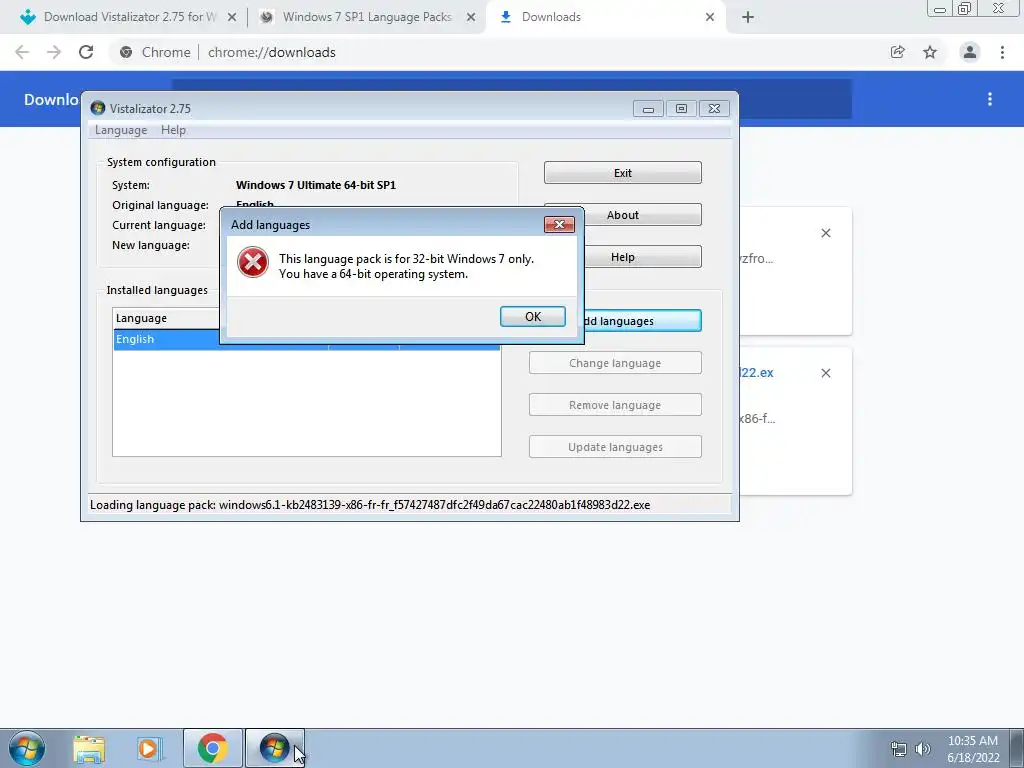This screenshot has height=768, width=1024.
Task: Switch to Chrome from the taskbar
Action: pyautogui.click(x=212, y=748)
